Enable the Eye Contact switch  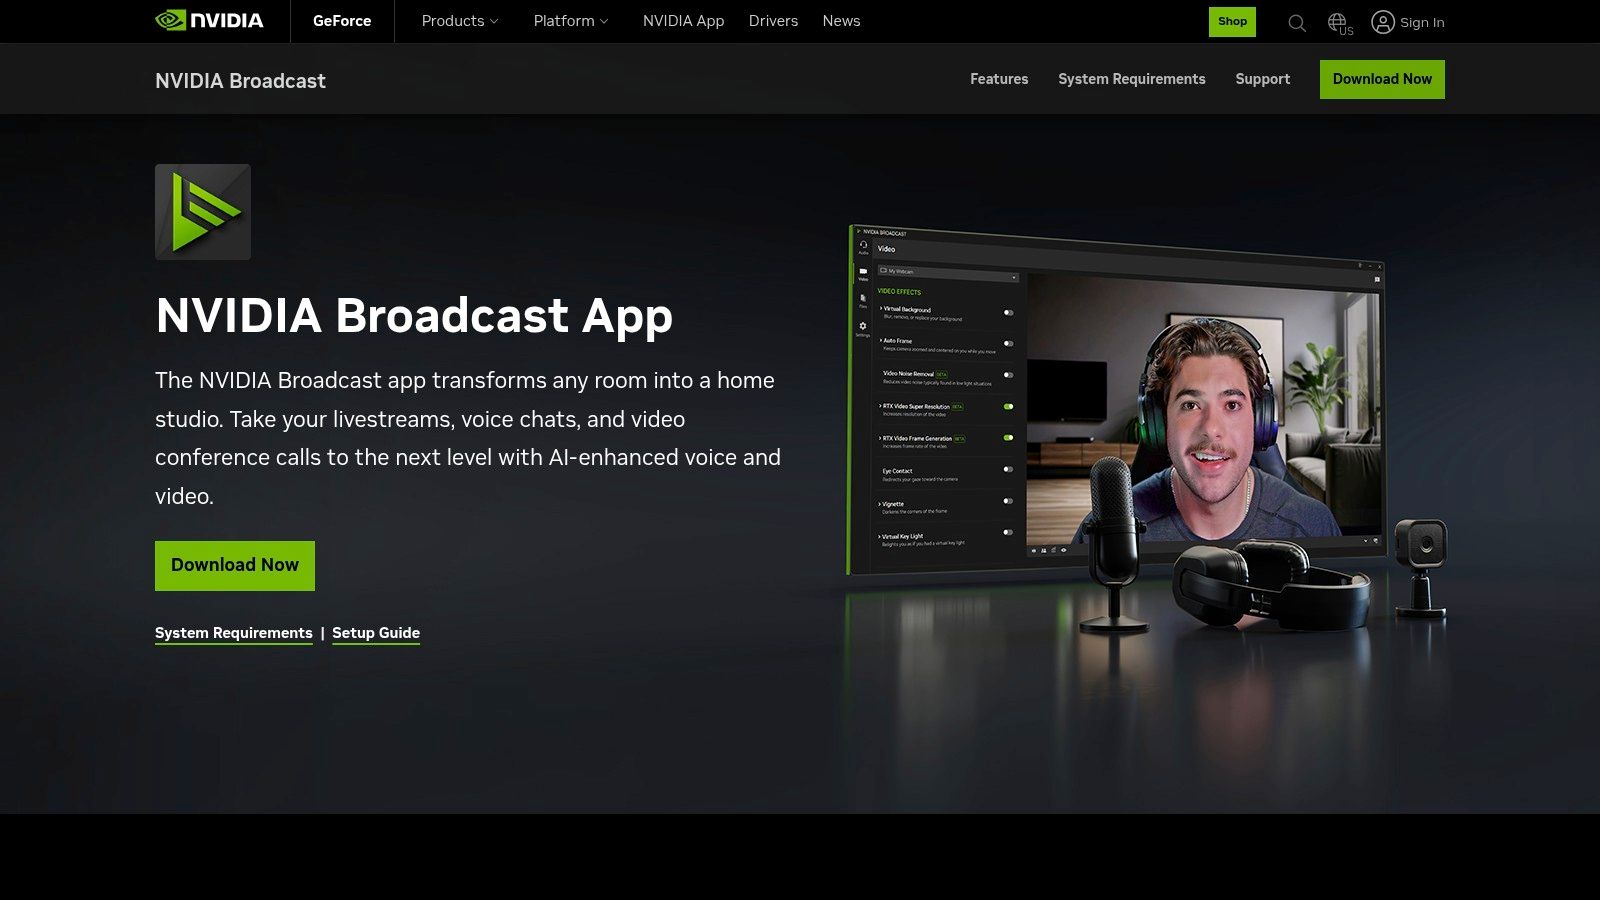pos(1008,469)
